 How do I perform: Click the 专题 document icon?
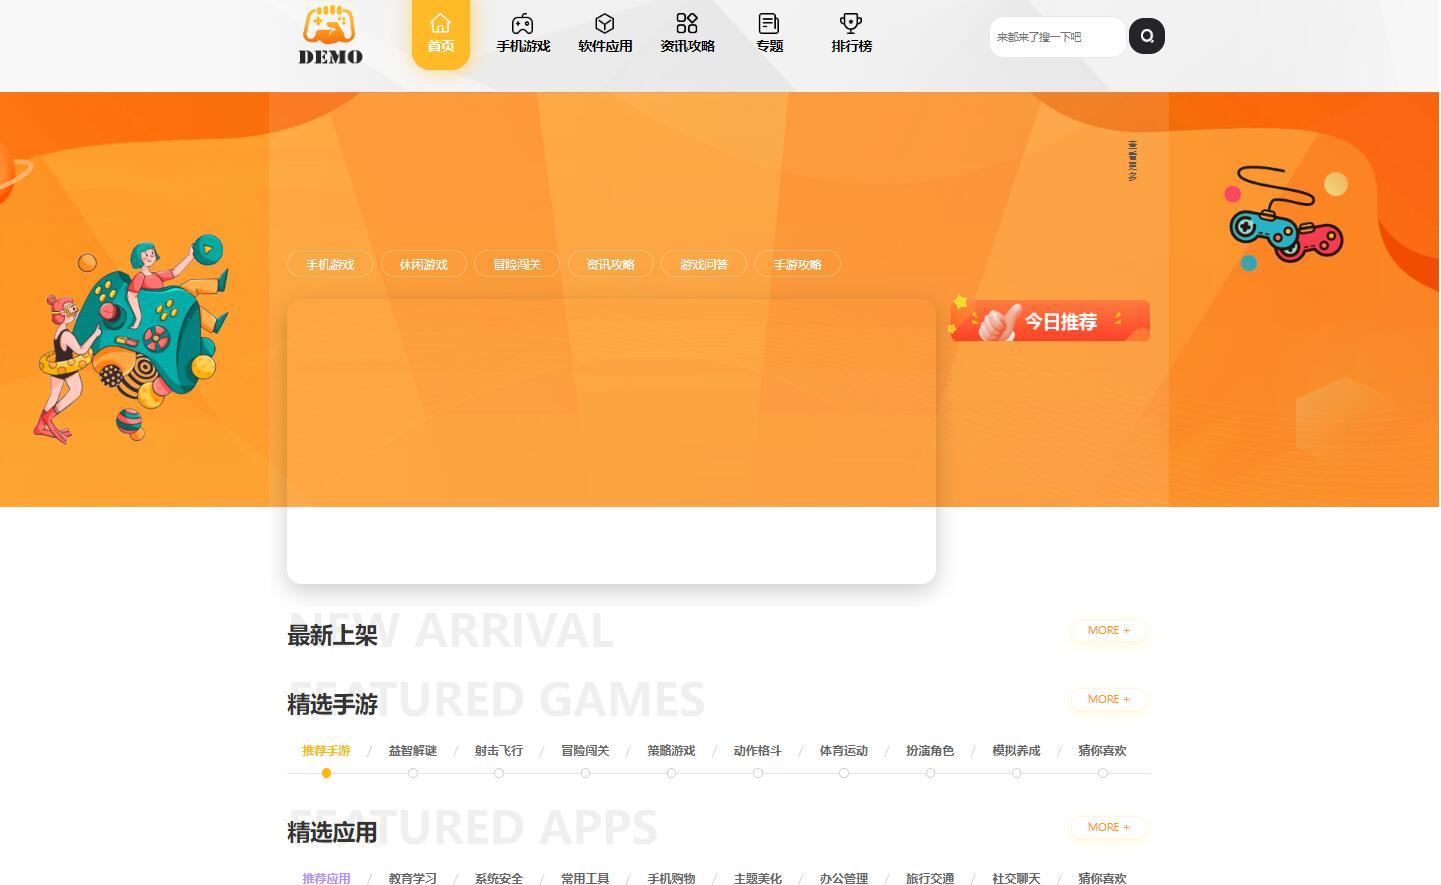click(x=769, y=23)
